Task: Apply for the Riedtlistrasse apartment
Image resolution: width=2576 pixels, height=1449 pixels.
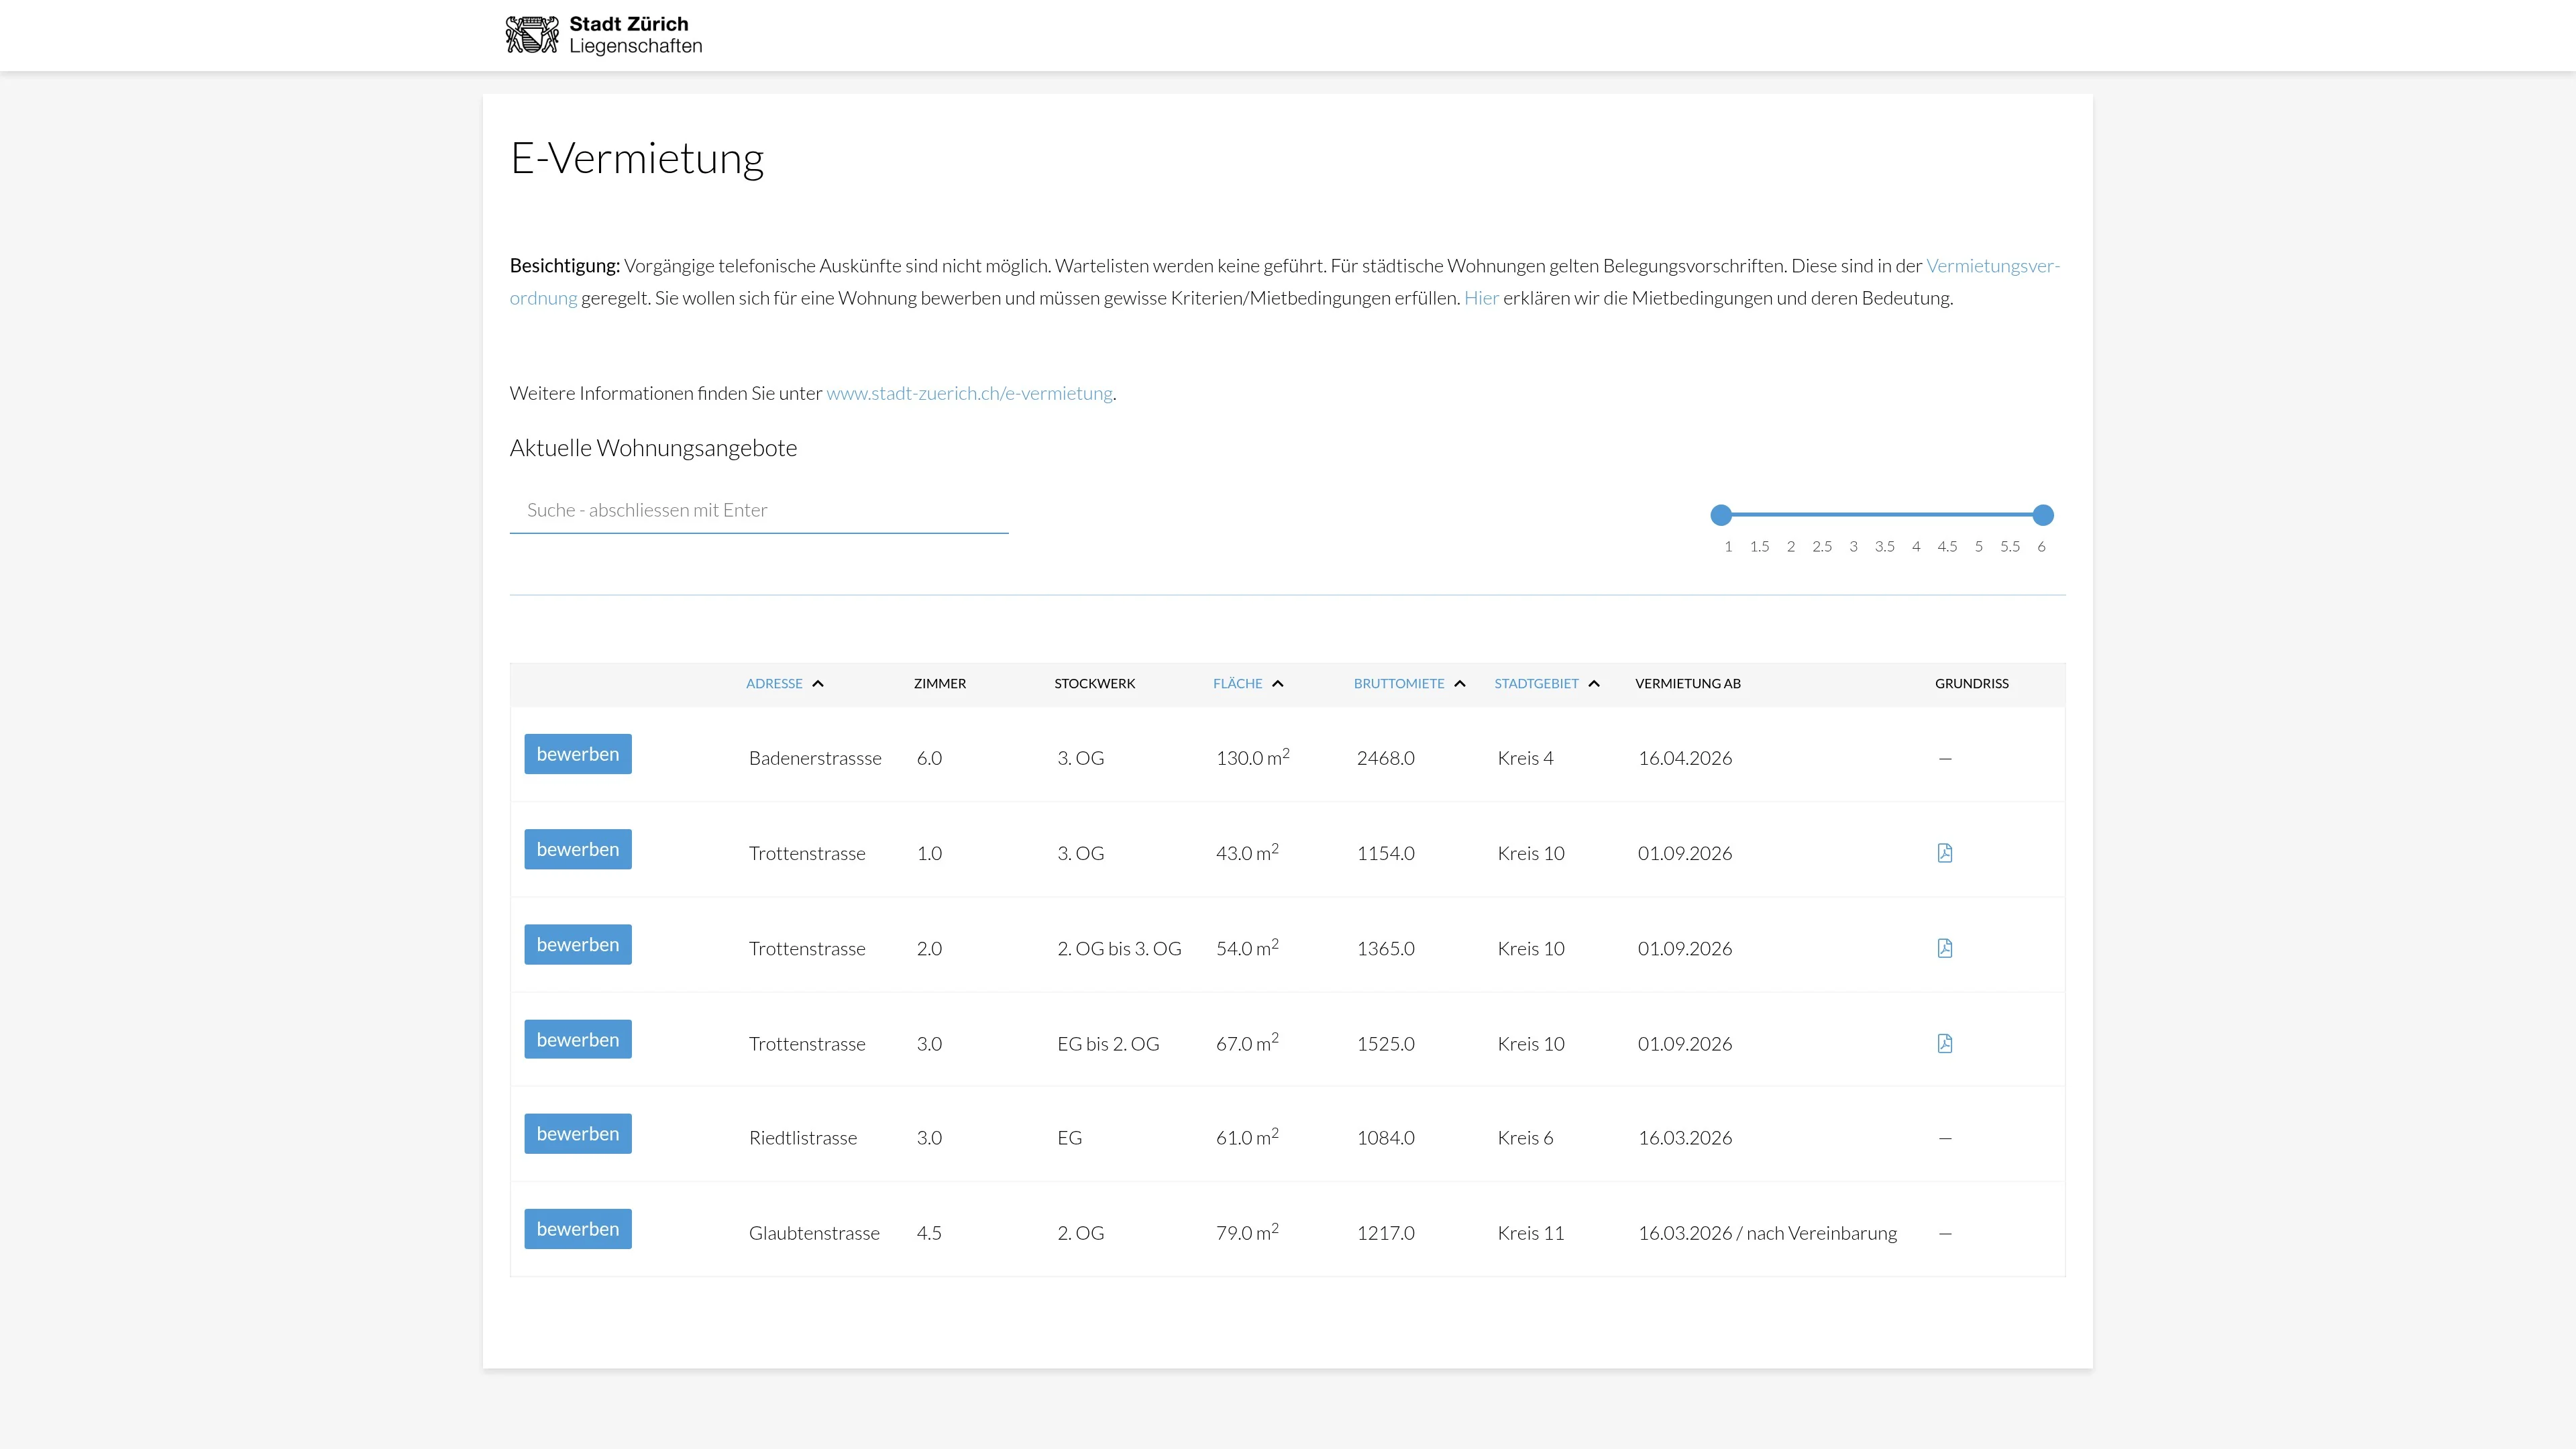Action: coord(577,1134)
